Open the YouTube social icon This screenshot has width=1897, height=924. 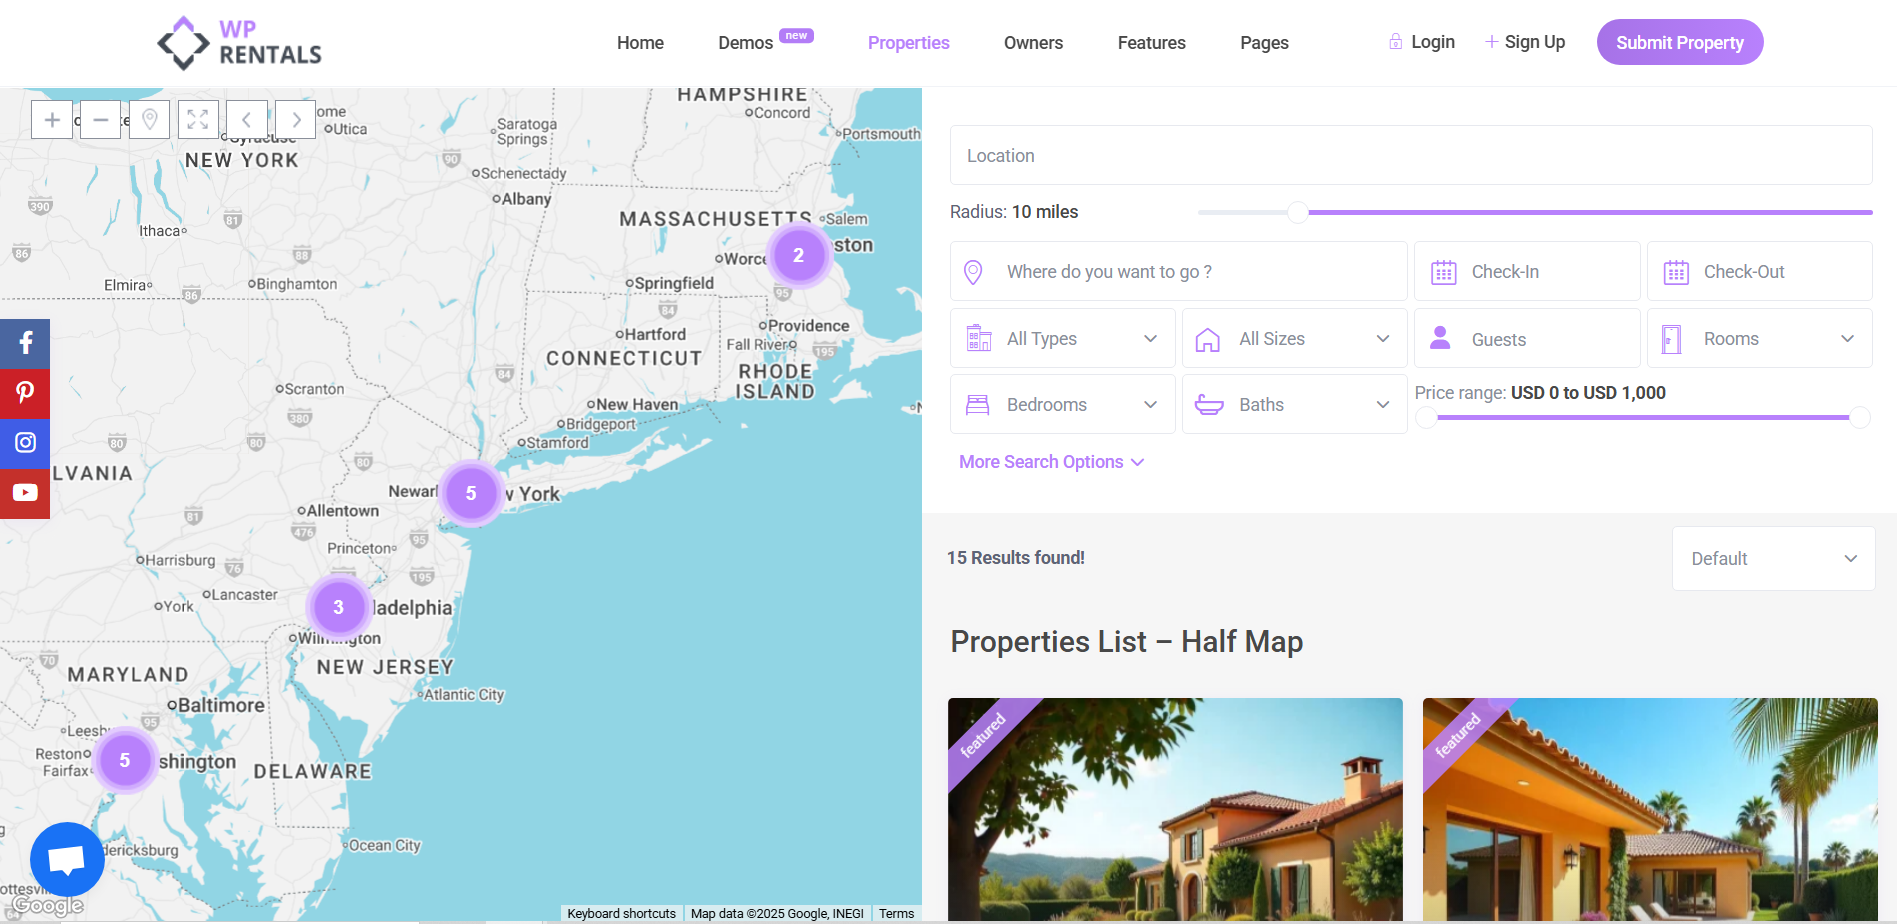click(25, 493)
